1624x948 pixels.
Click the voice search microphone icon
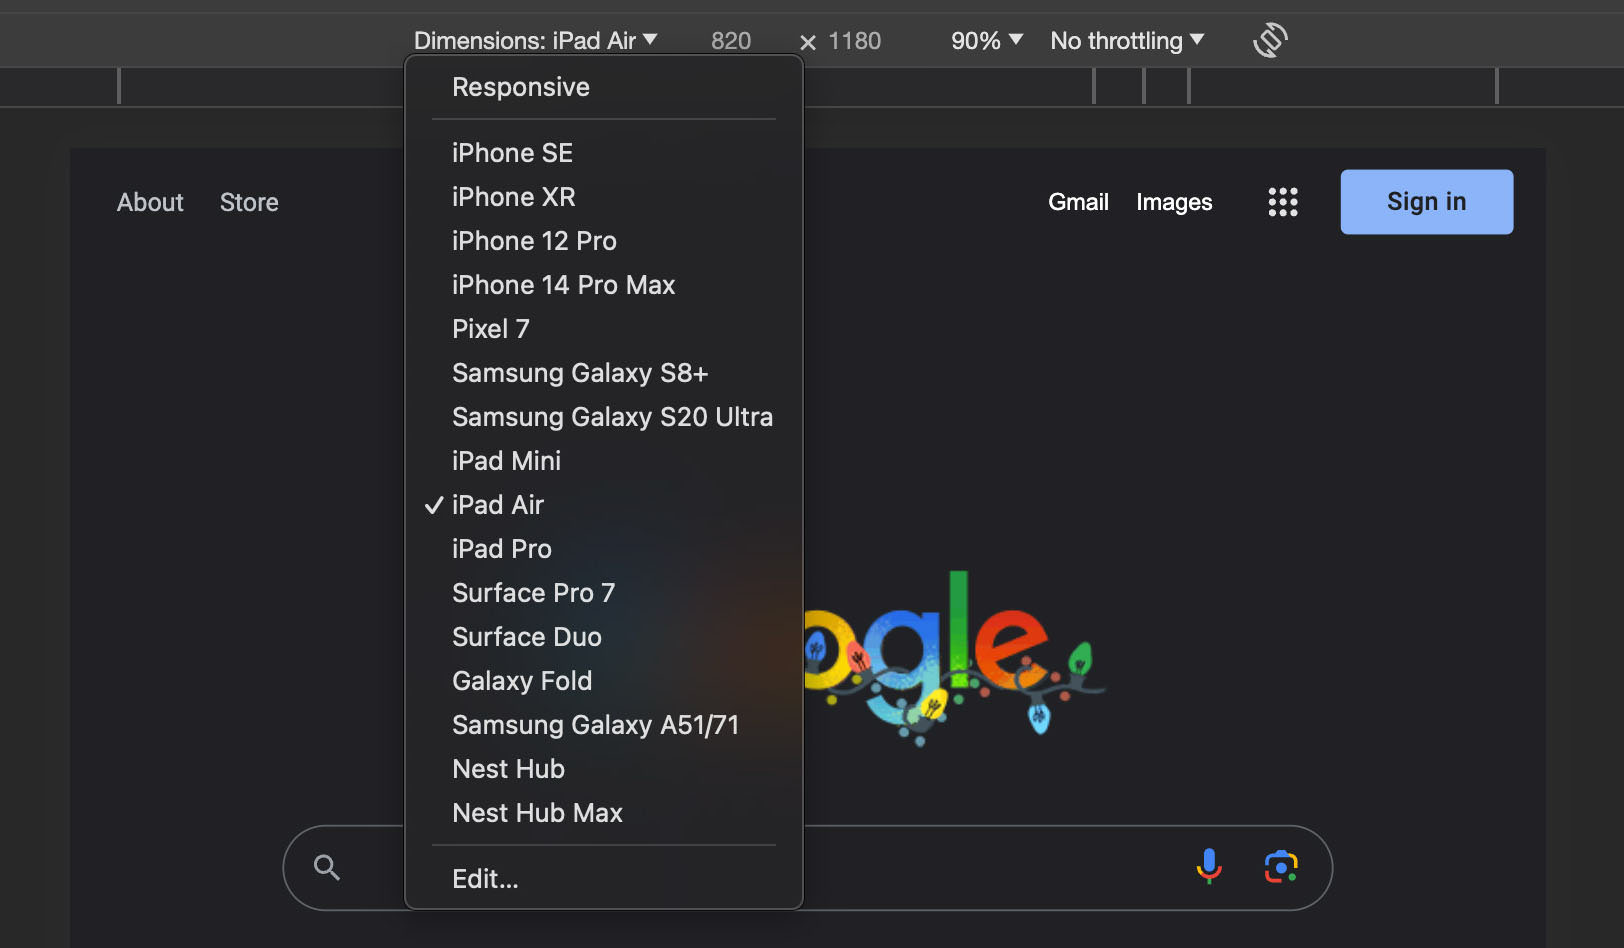tap(1209, 867)
